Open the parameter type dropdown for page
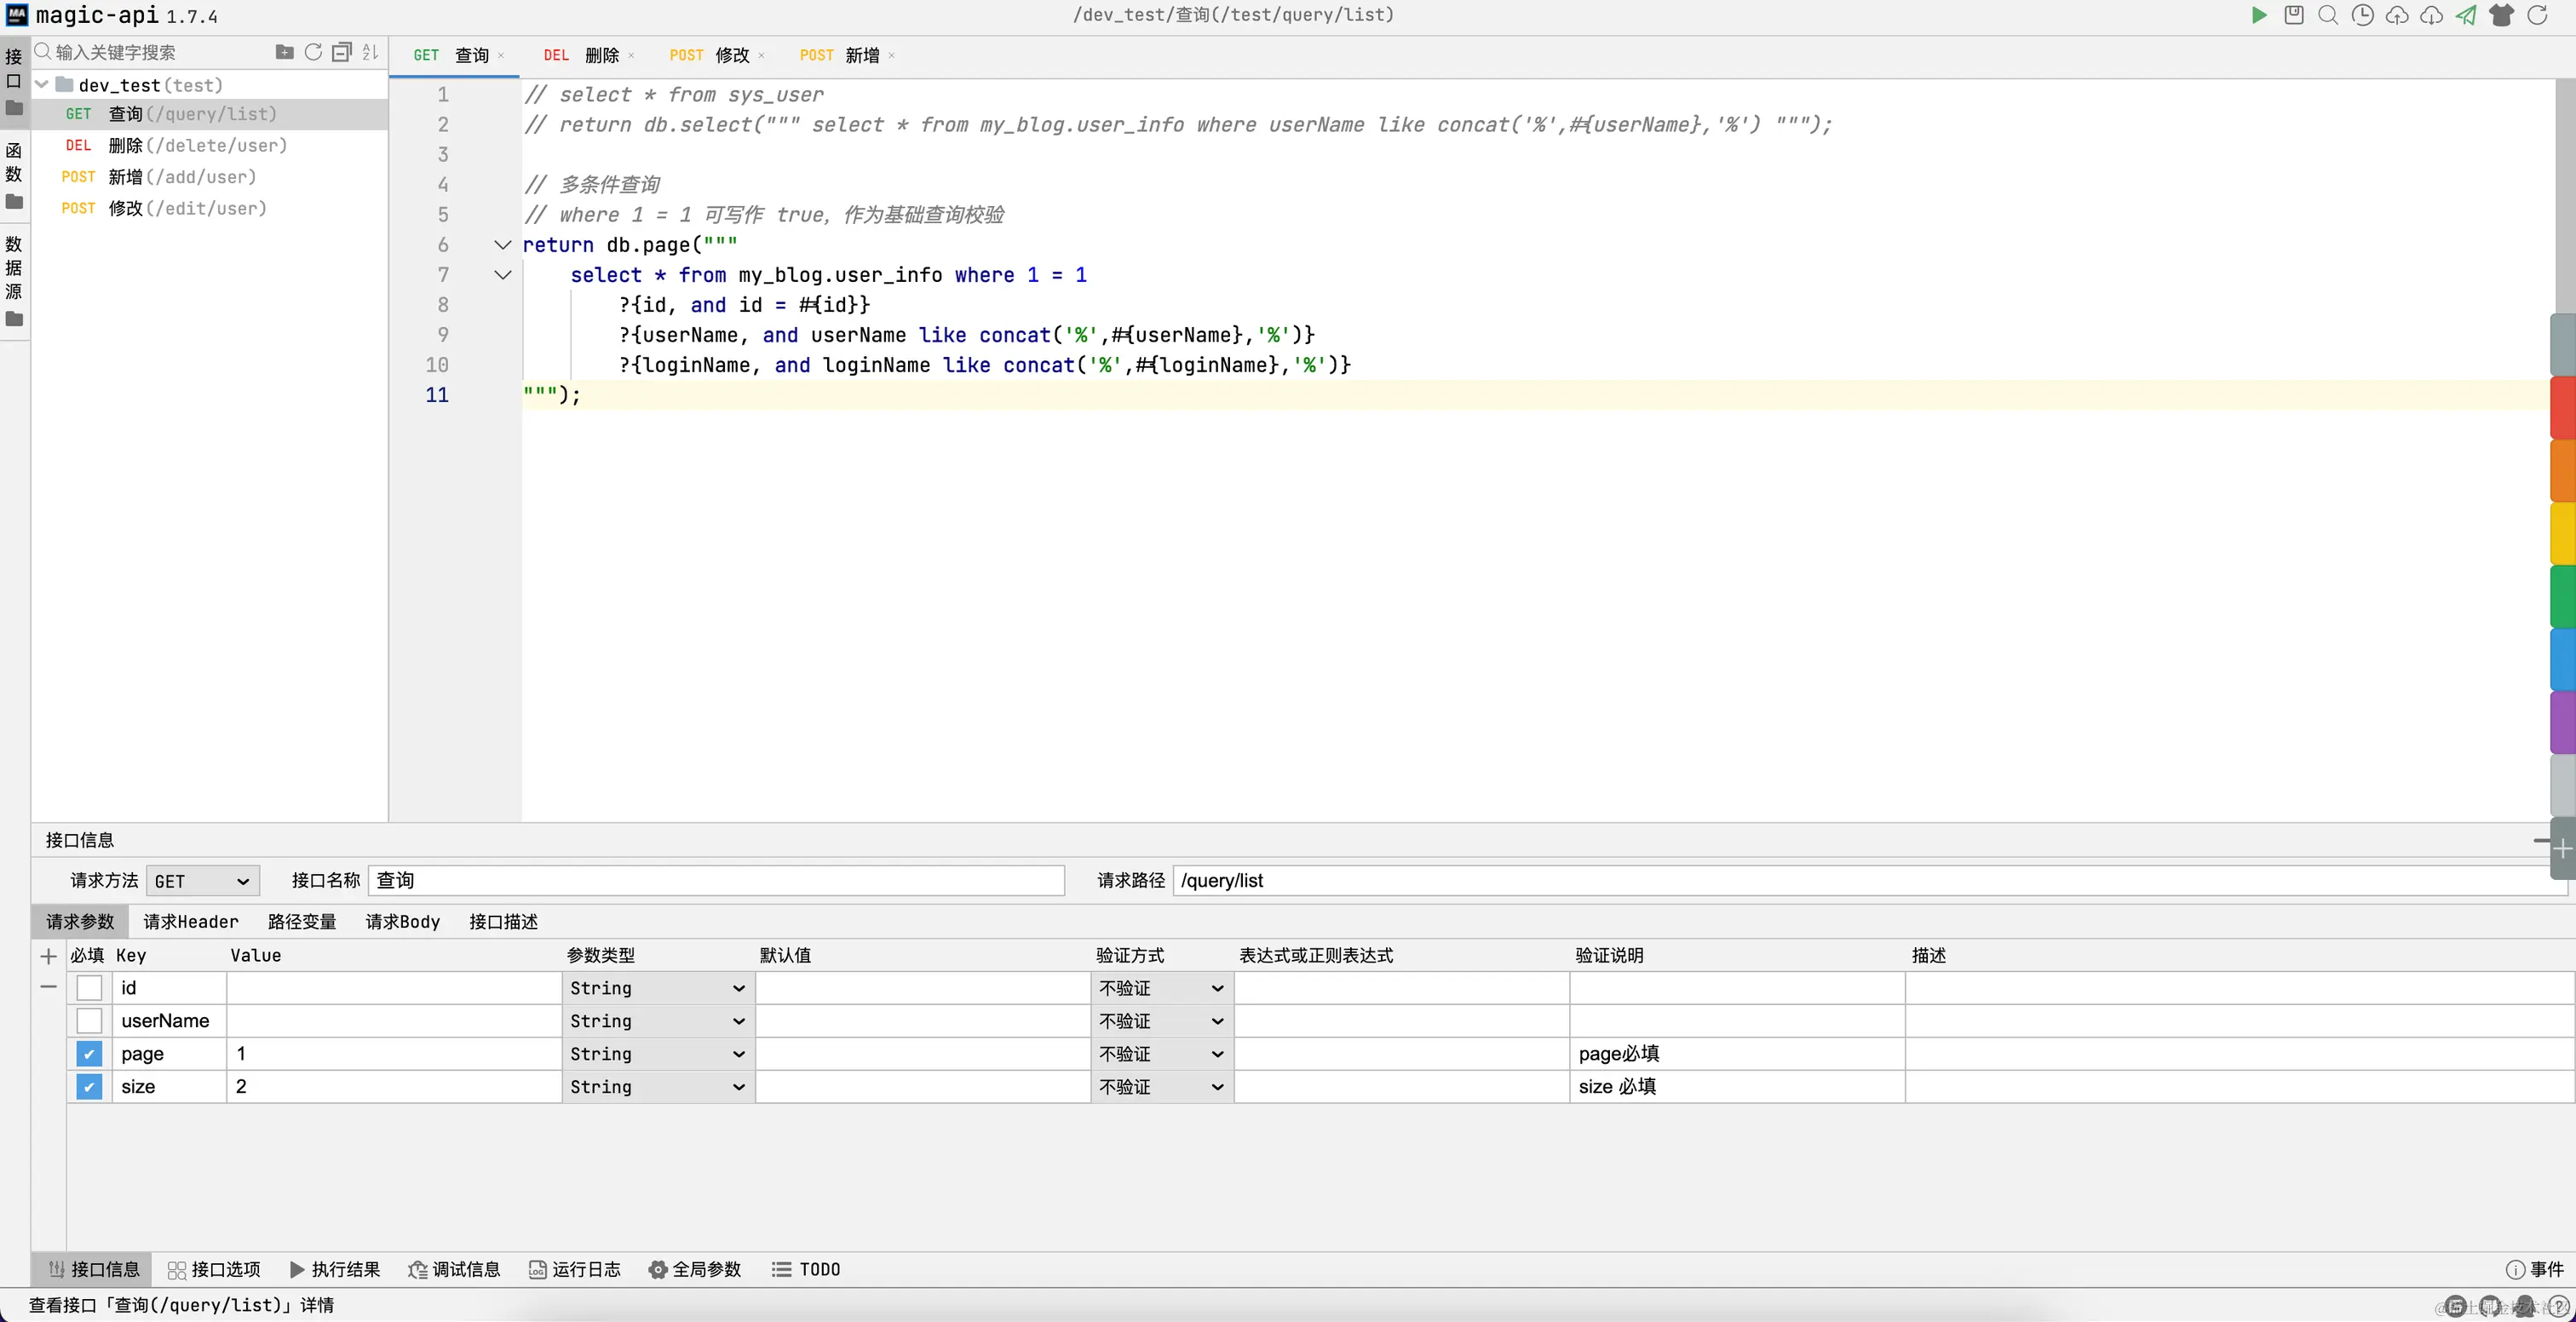The width and height of the screenshot is (2576, 1322). (658, 1054)
